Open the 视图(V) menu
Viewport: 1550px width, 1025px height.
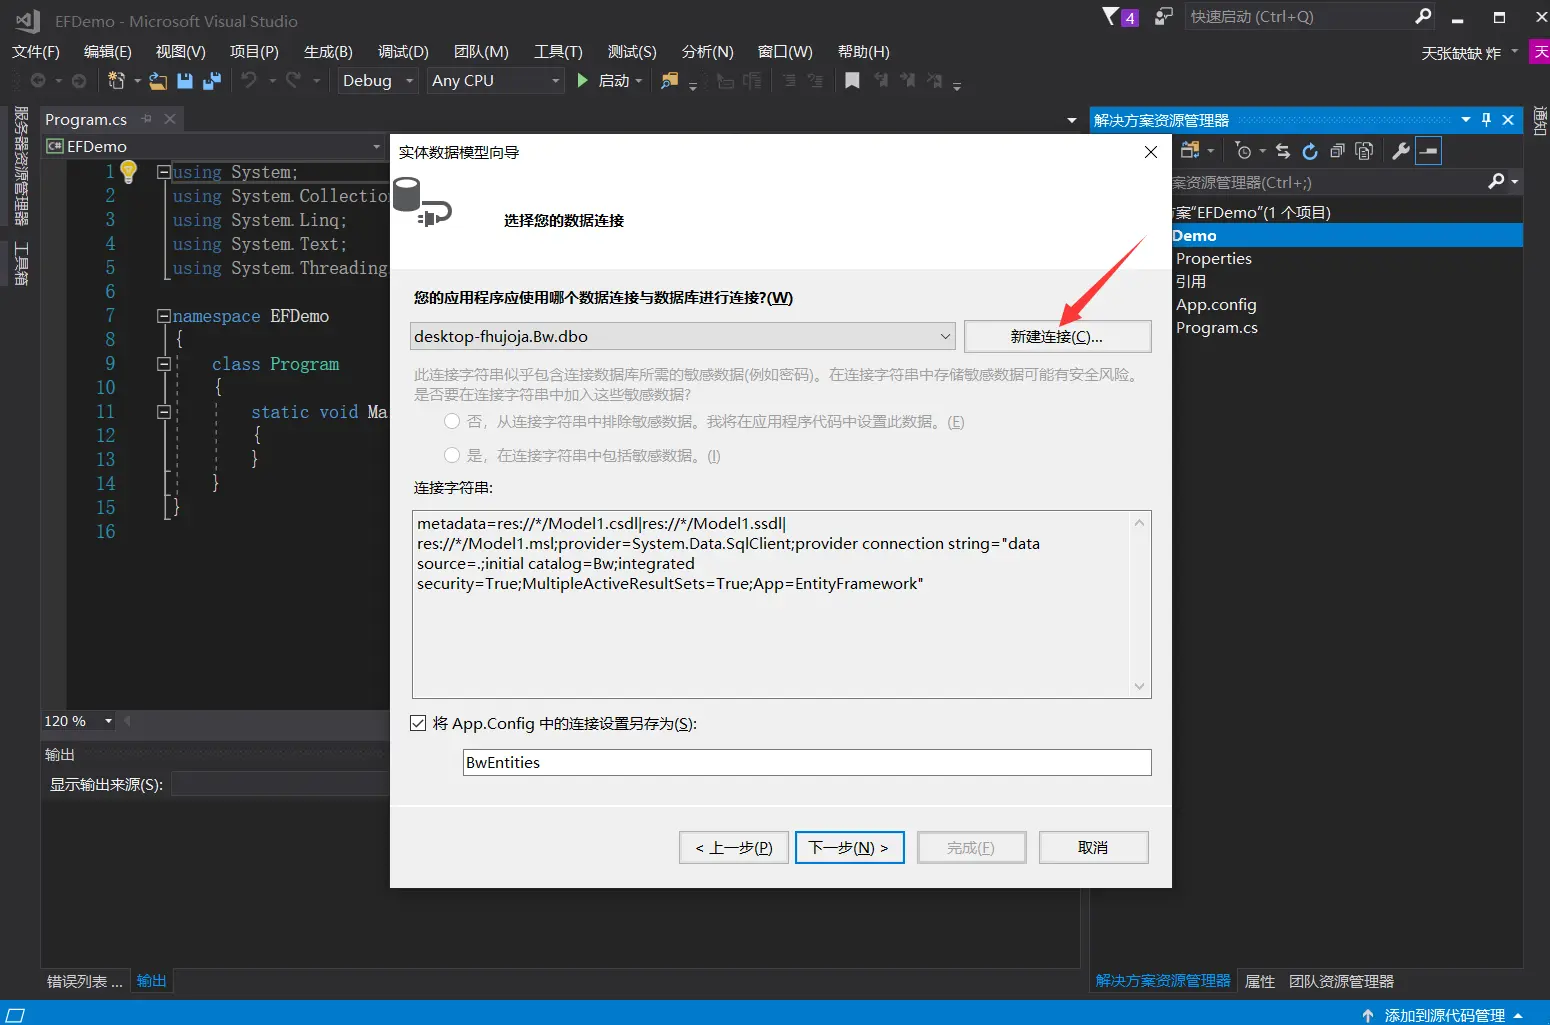[x=181, y=52]
